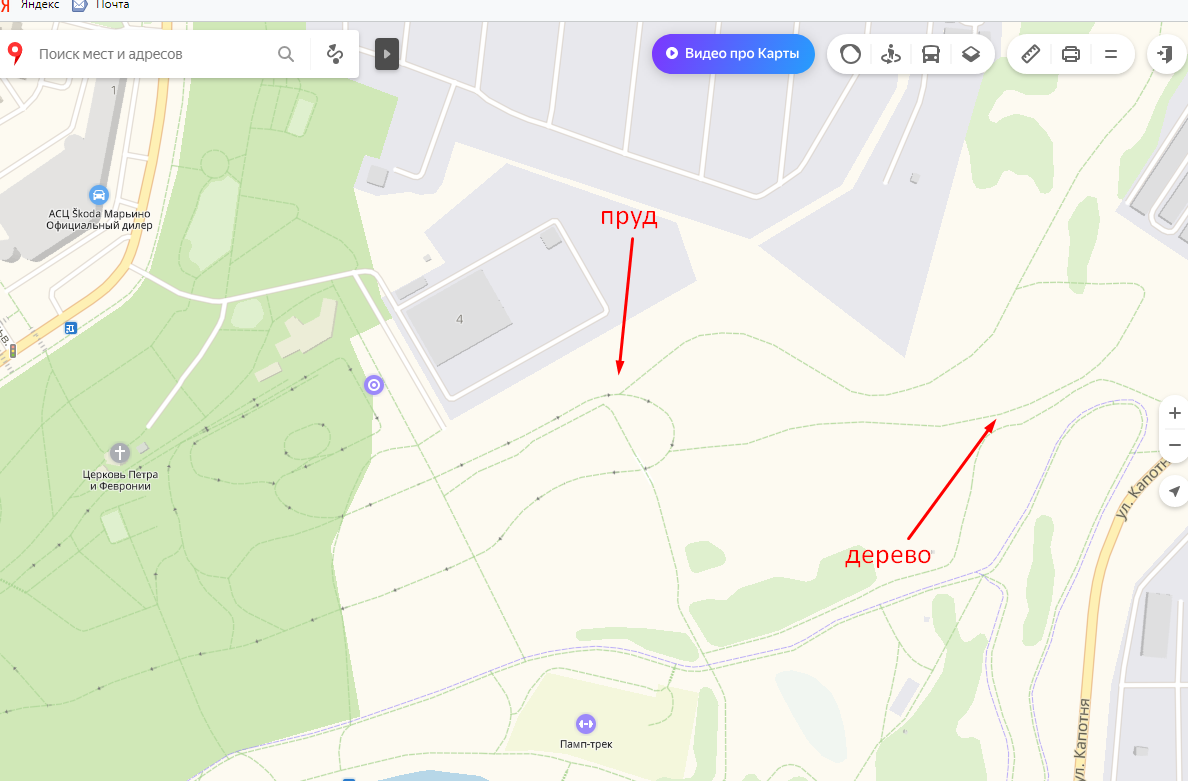Image resolution: width=1188 pixels, height=781 pixels.
Task: Click the sign-in icon
Action: coord(1166,54)
